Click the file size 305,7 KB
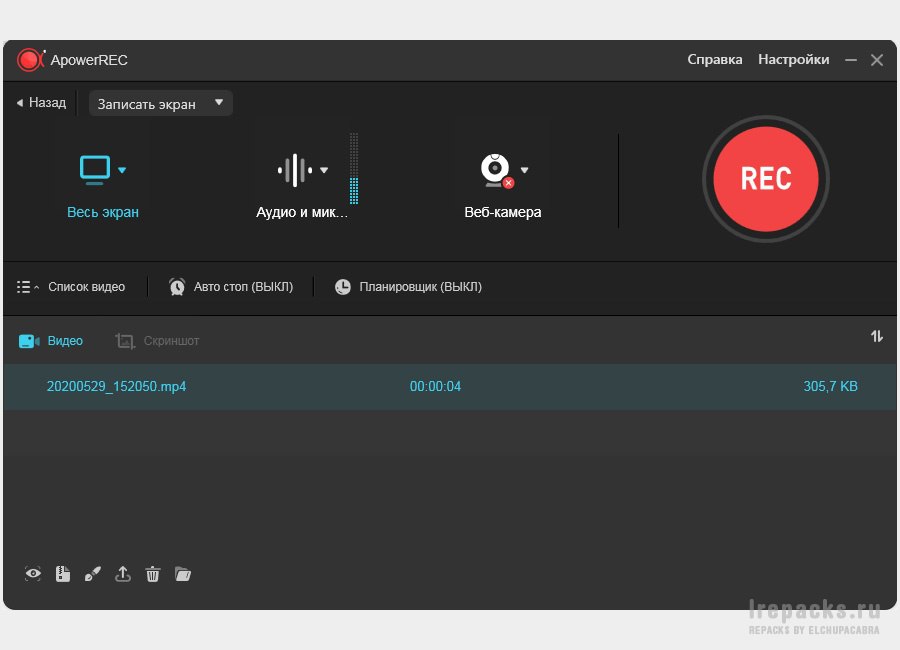The image size is (900, 650). click(x=831, y=386)
